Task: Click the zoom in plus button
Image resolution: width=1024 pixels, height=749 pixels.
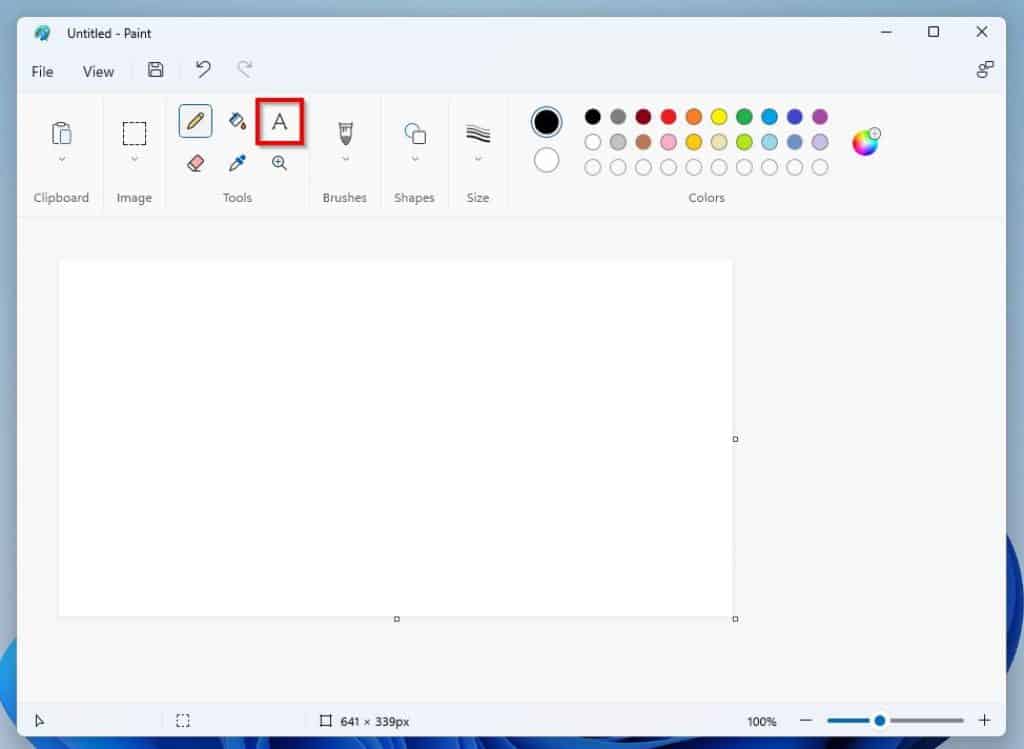Action: pyautogui.click(x=985, y=720)
